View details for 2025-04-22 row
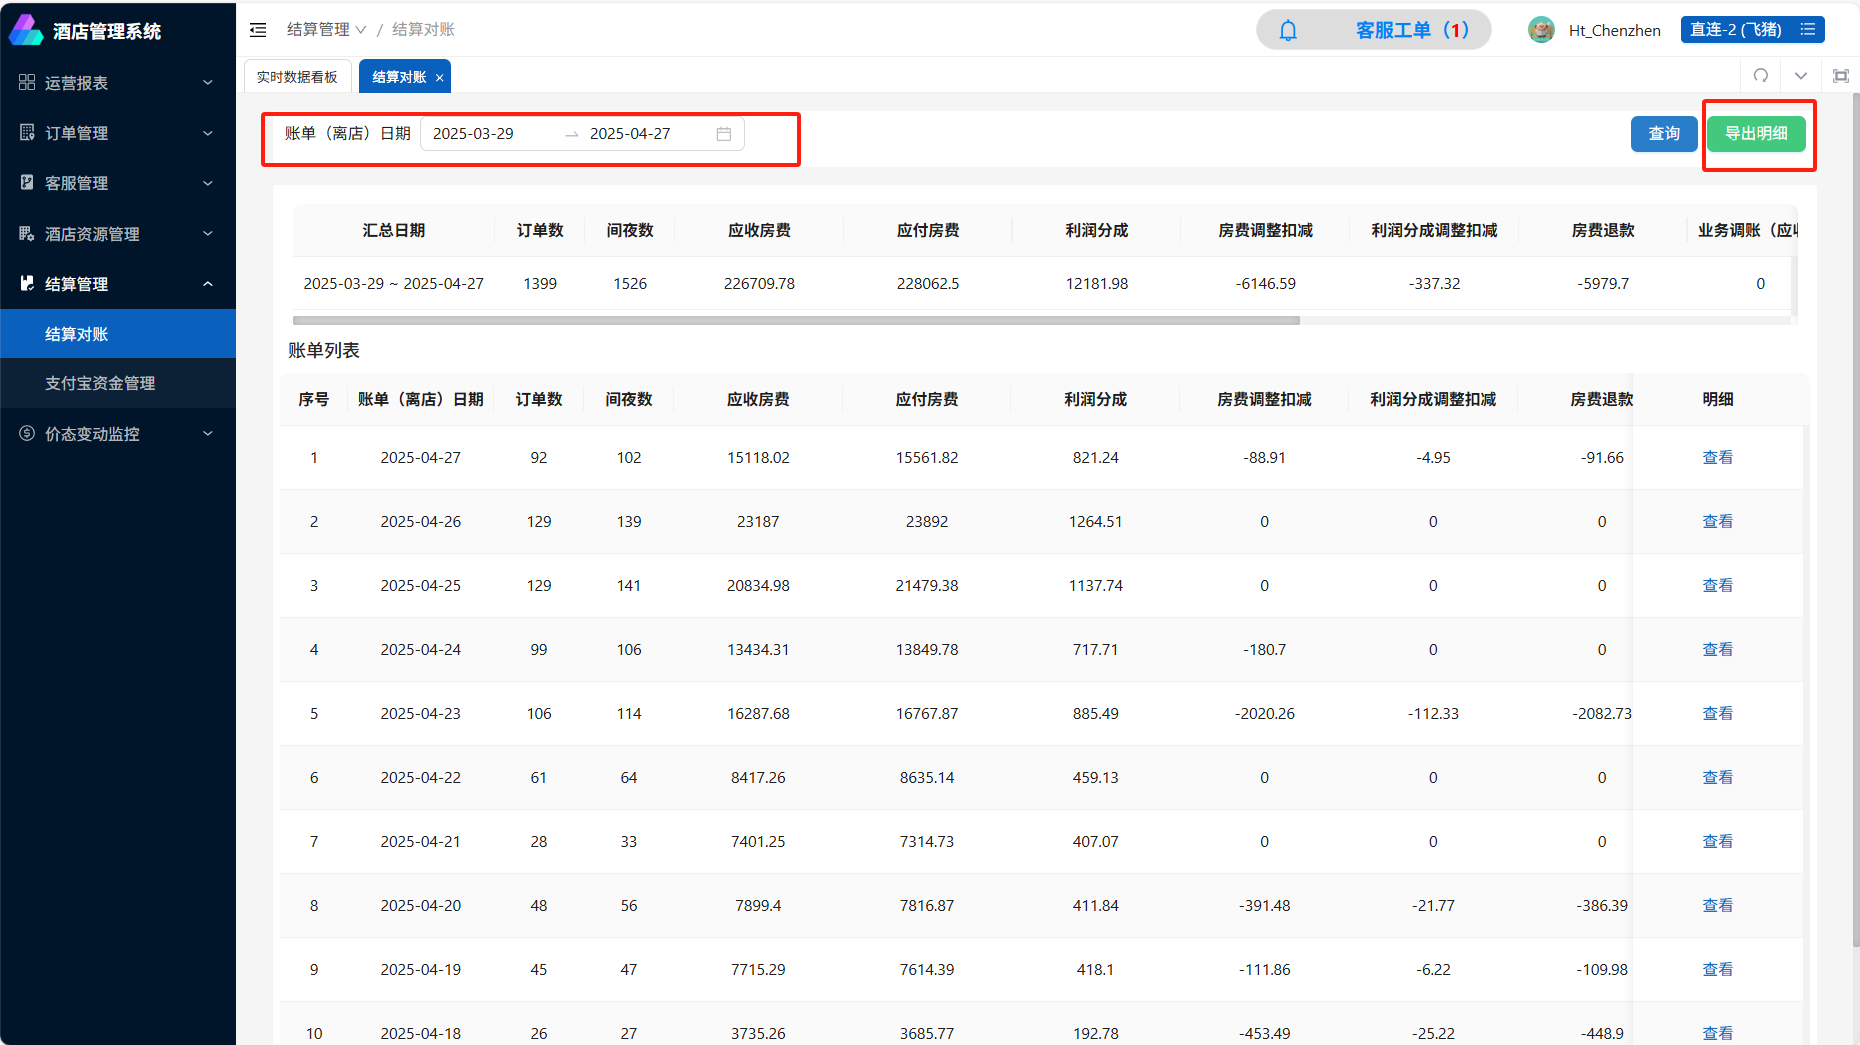 pyautogui.click(x=1717, y=778)
